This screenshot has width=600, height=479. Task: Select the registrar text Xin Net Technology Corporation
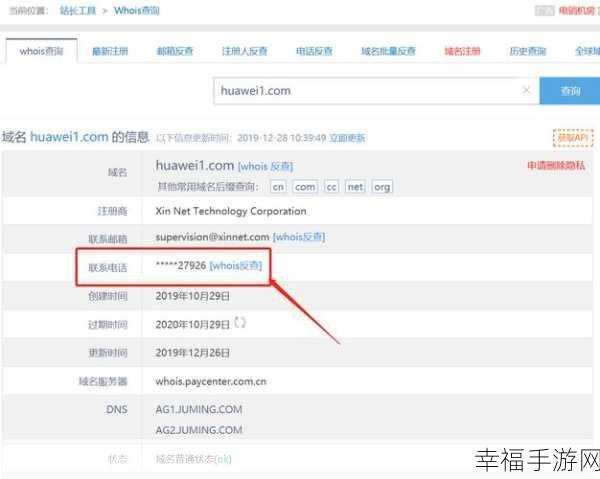tap(231, 211)
